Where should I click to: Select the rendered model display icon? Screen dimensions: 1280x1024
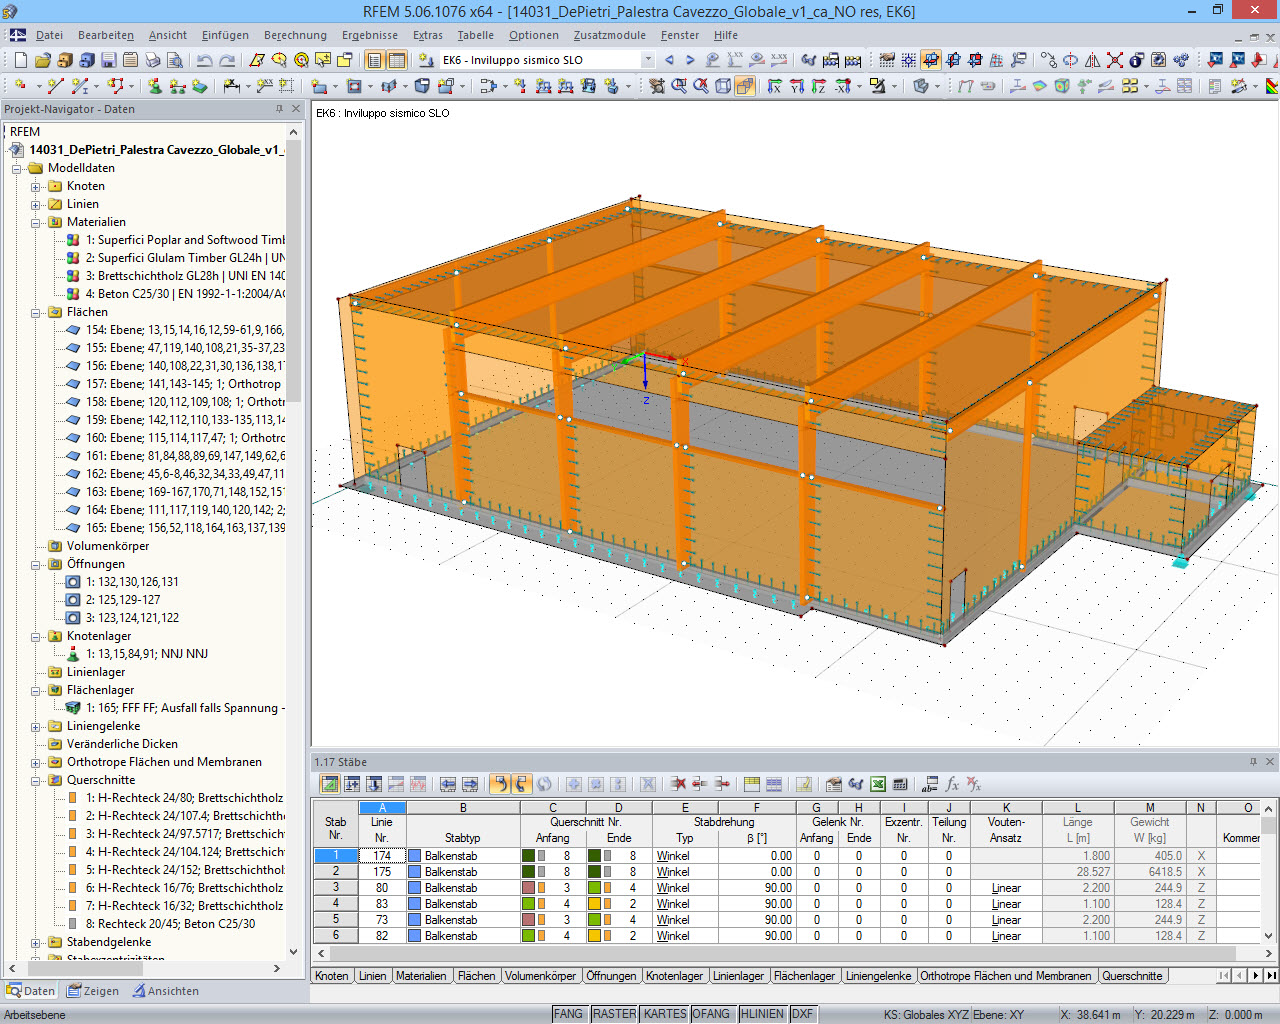tap(744, 87)
